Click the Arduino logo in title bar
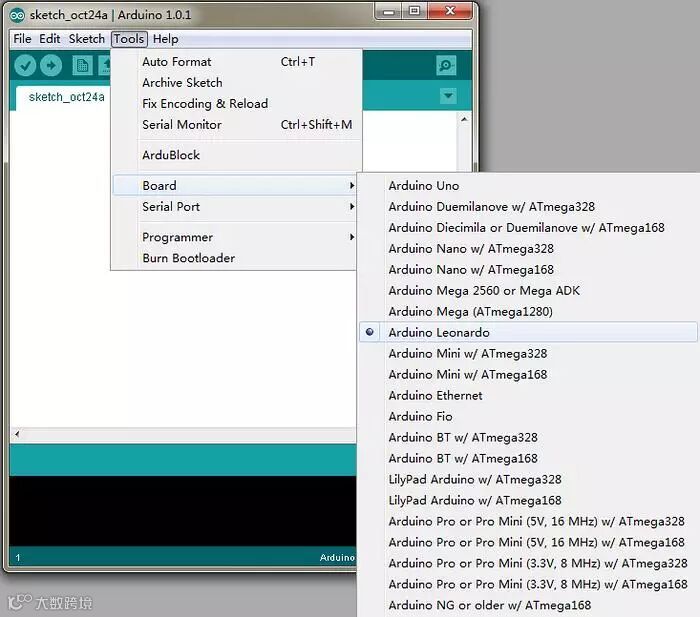Image resolution: width=700 pixels, height=617 pixels. [x=17, y=15]
